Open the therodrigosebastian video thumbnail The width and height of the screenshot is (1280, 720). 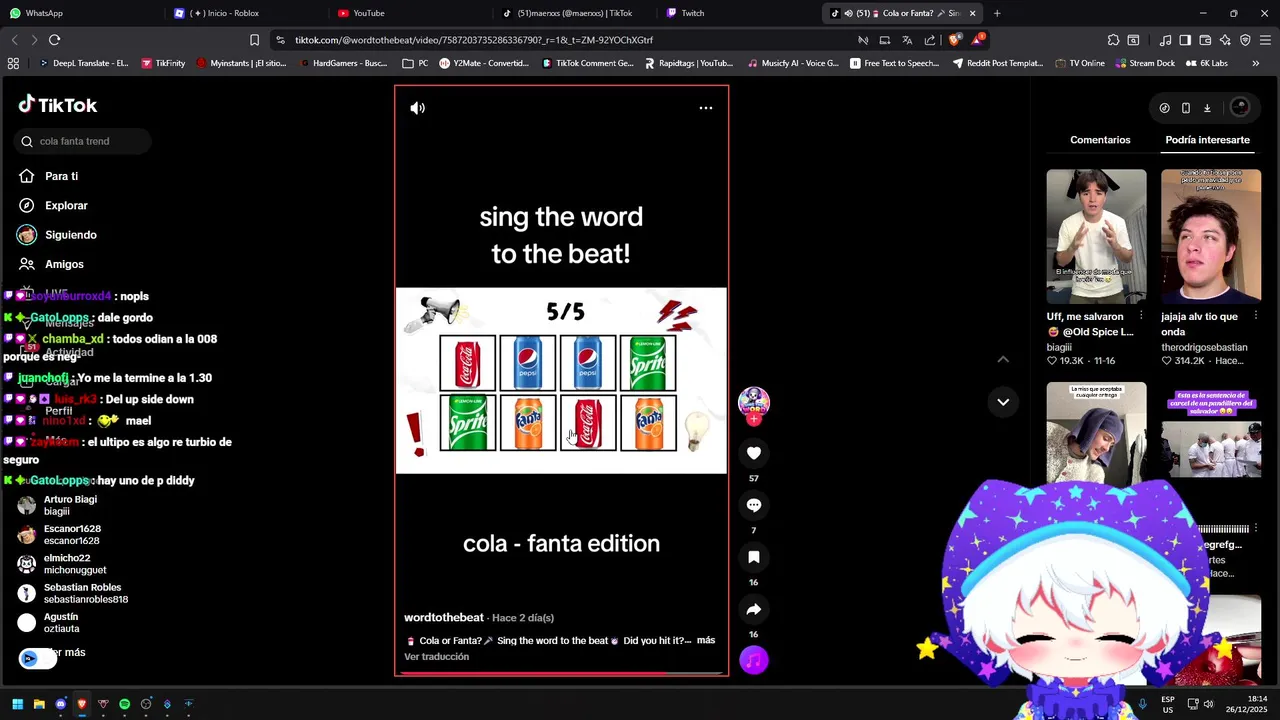coord(1211,236)
